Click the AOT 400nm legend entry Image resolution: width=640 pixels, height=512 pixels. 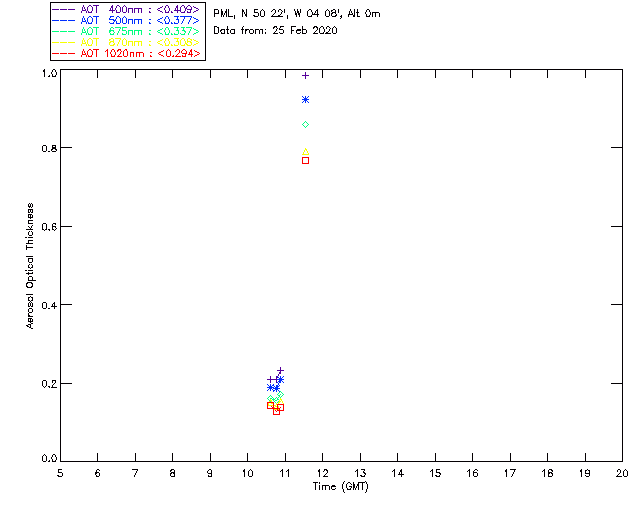[x=127, y=9]
